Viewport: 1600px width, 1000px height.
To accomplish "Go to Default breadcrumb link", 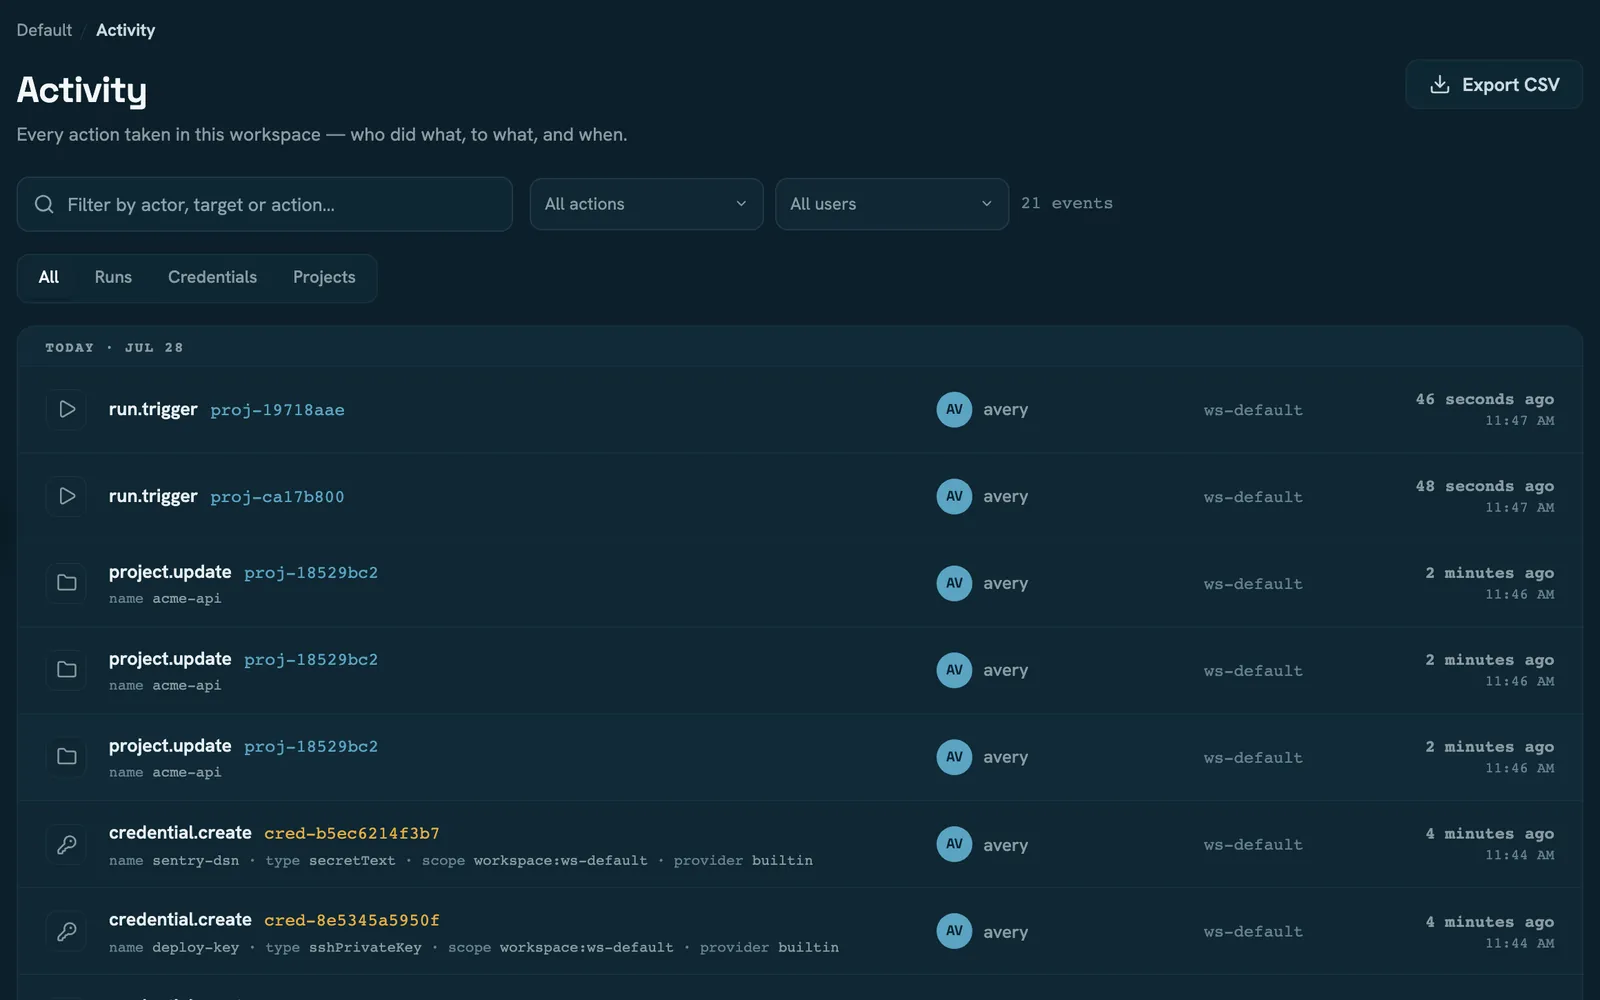I will click(x=44, y=30).
